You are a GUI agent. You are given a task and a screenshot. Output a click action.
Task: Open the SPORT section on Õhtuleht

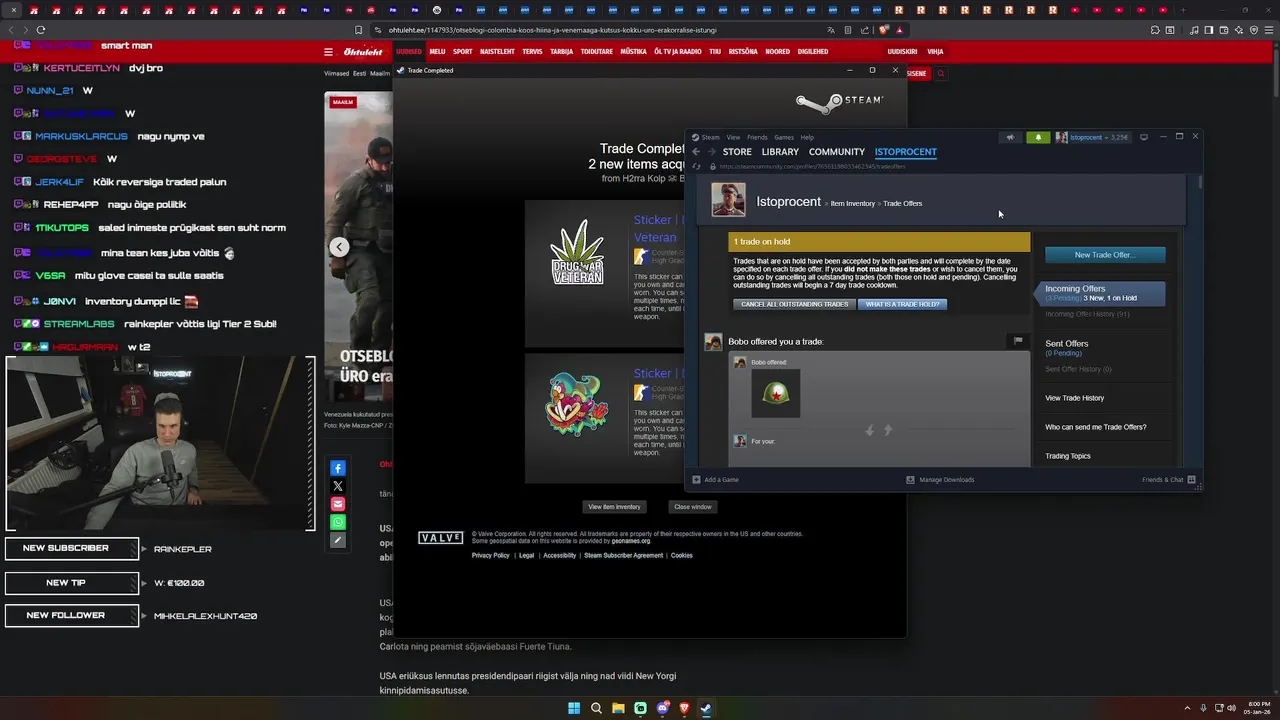tap(462, 52)
